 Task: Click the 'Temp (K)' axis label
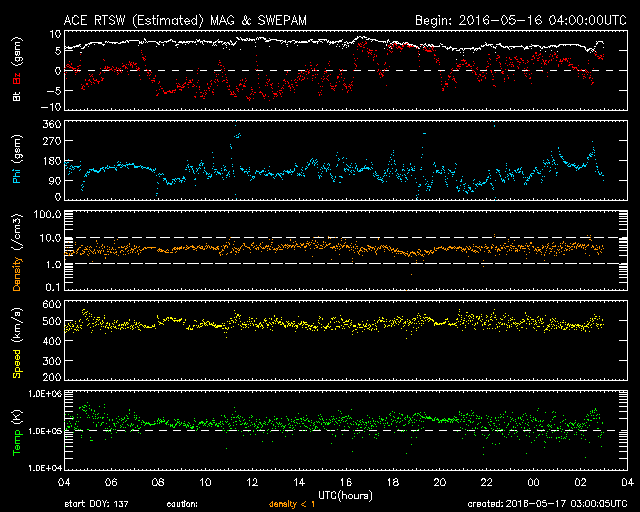point(17,433)
